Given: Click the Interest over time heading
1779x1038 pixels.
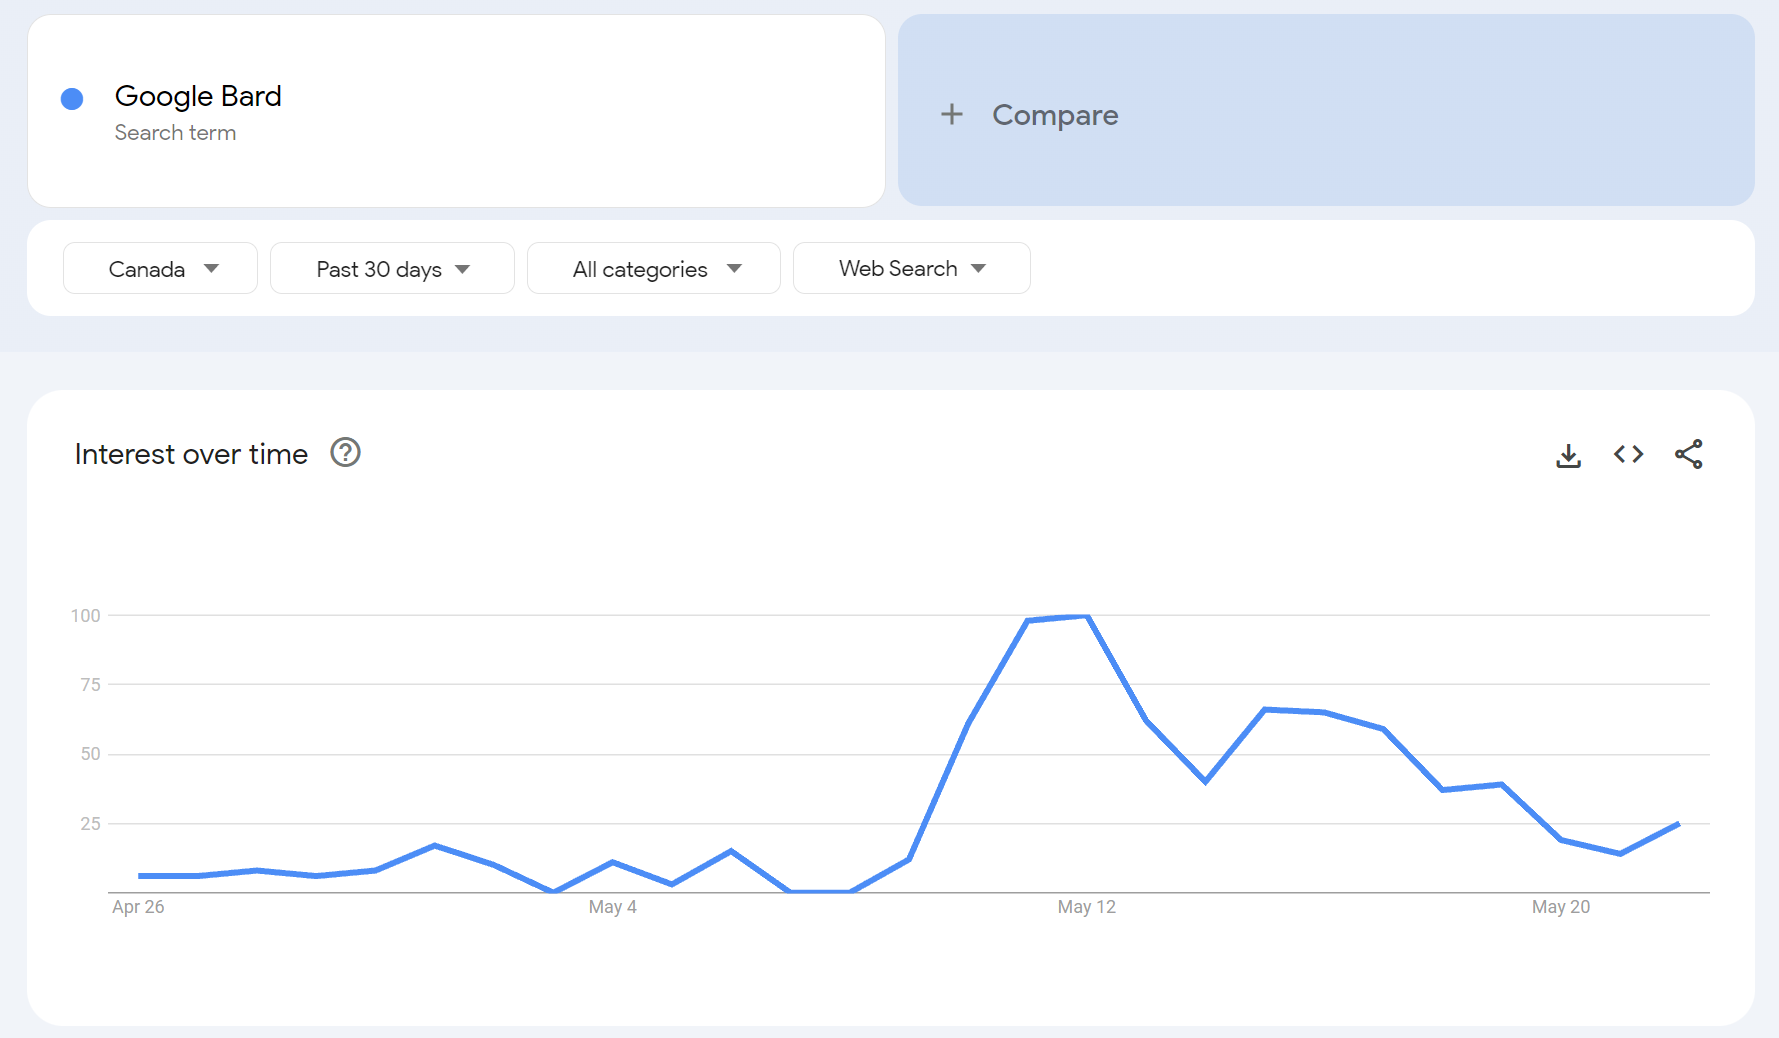Looking at the screenshot, I should [x=191, y=454].
